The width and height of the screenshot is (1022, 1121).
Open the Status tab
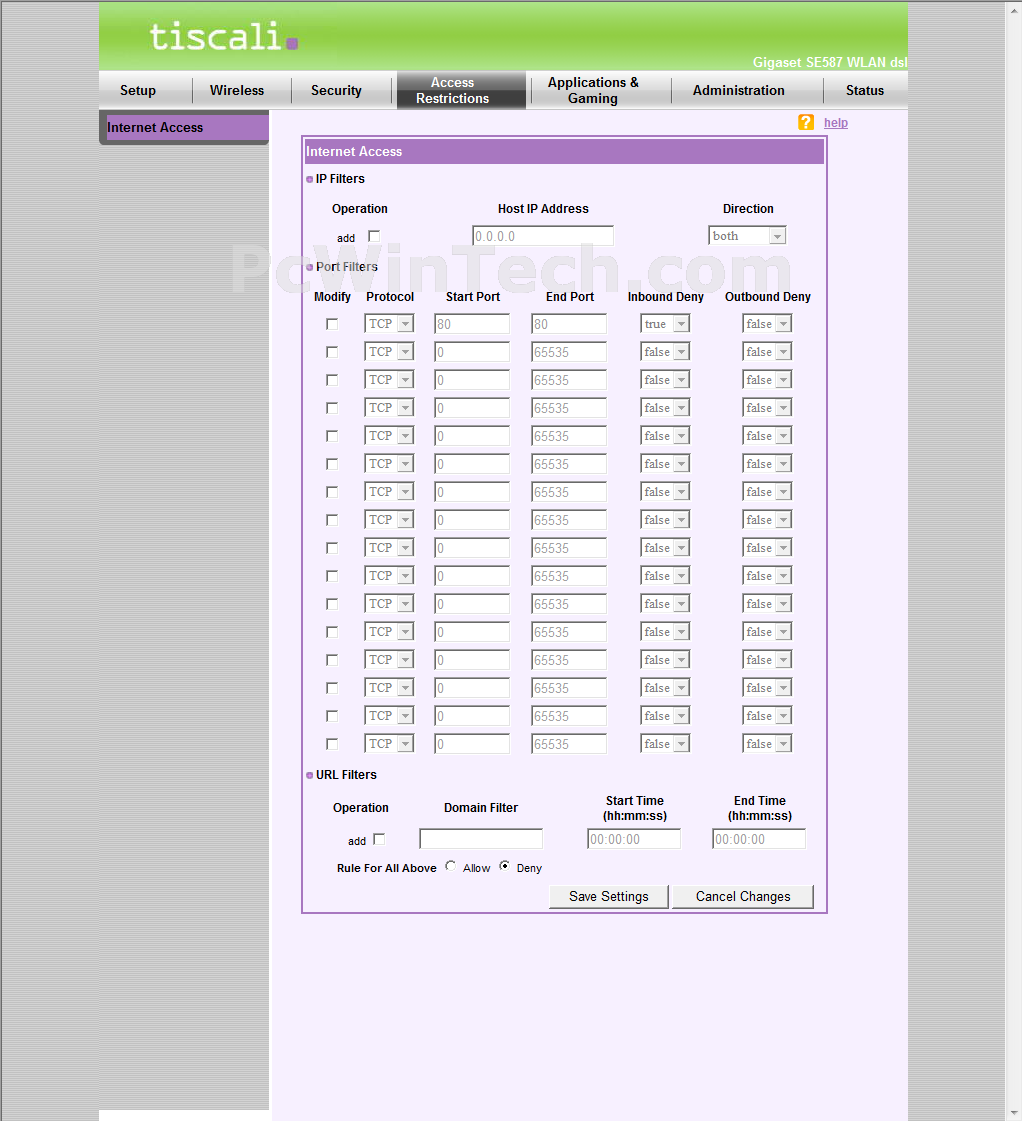point(865,91)
